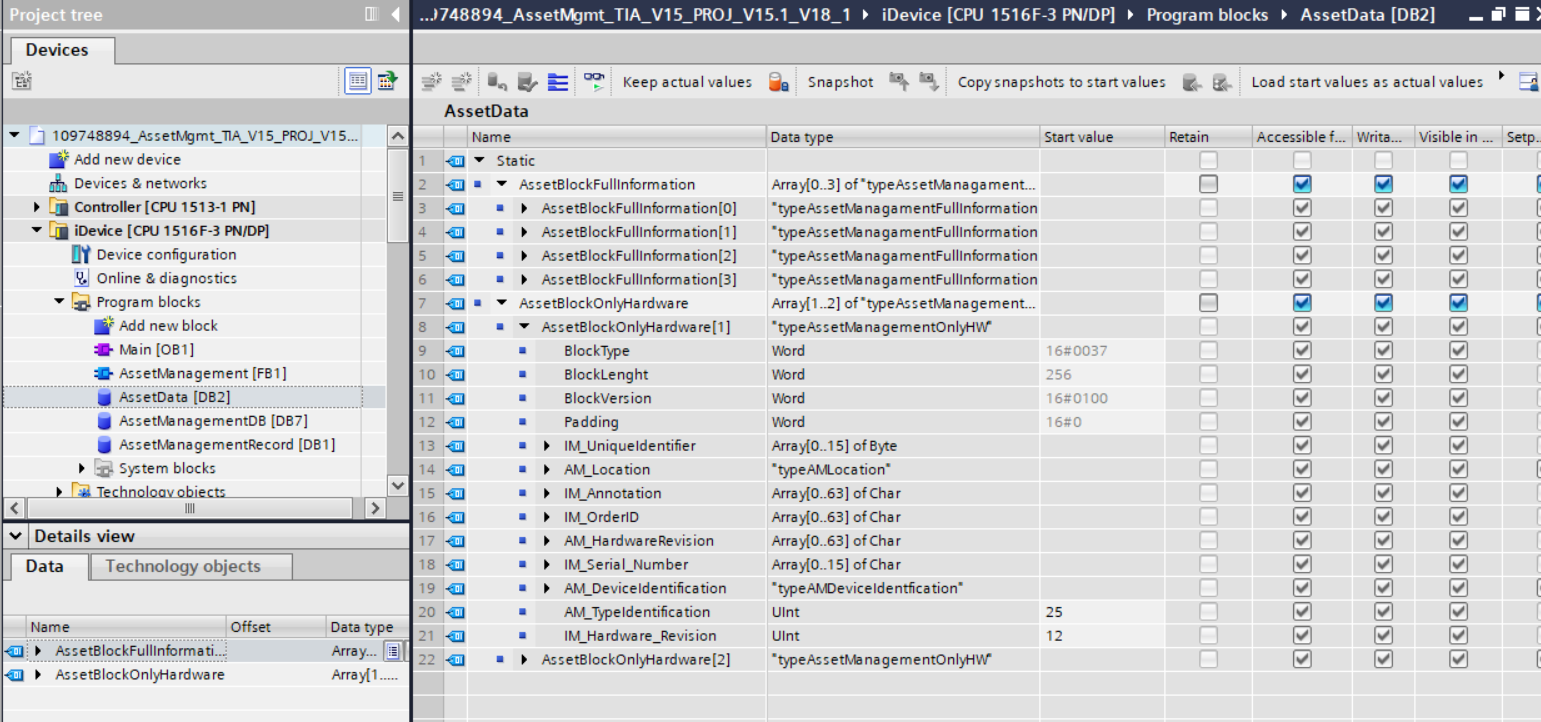This screenshot has width=1541, height=722.
Task: Expand the Controller [CPU 1513-1 PN] node
Action: (38, 207)
